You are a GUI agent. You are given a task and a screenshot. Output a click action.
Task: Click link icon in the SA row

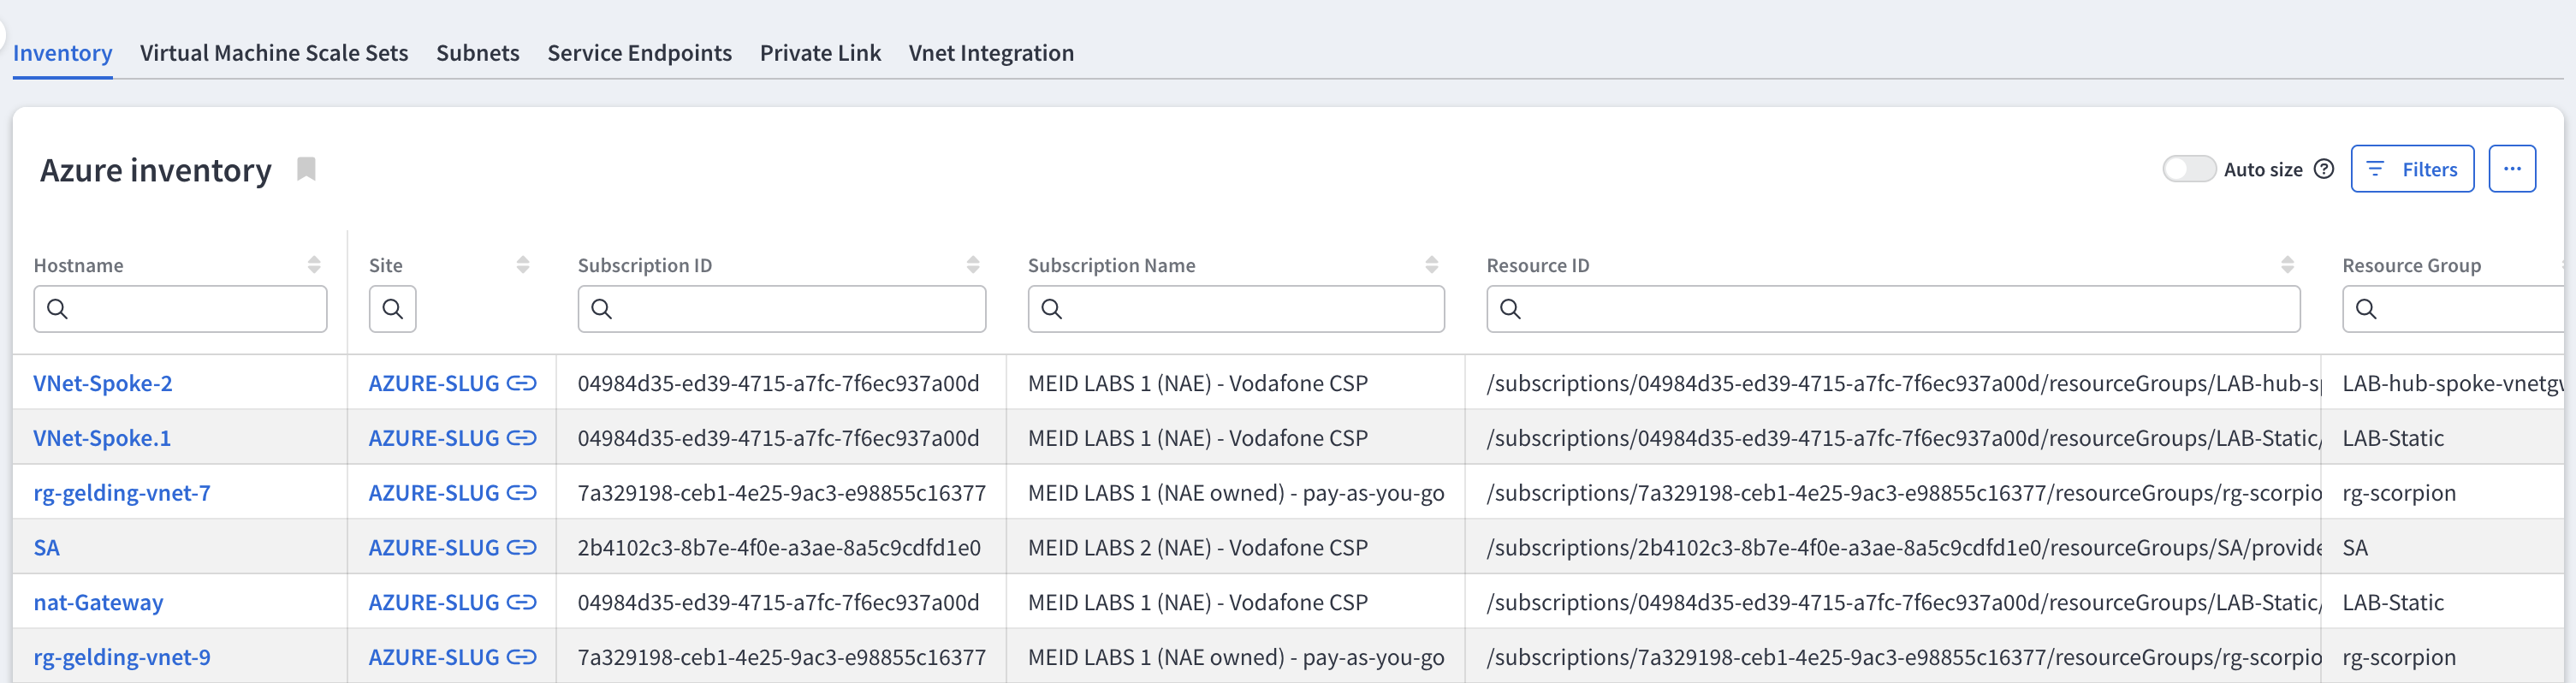[x=521, y=547]
